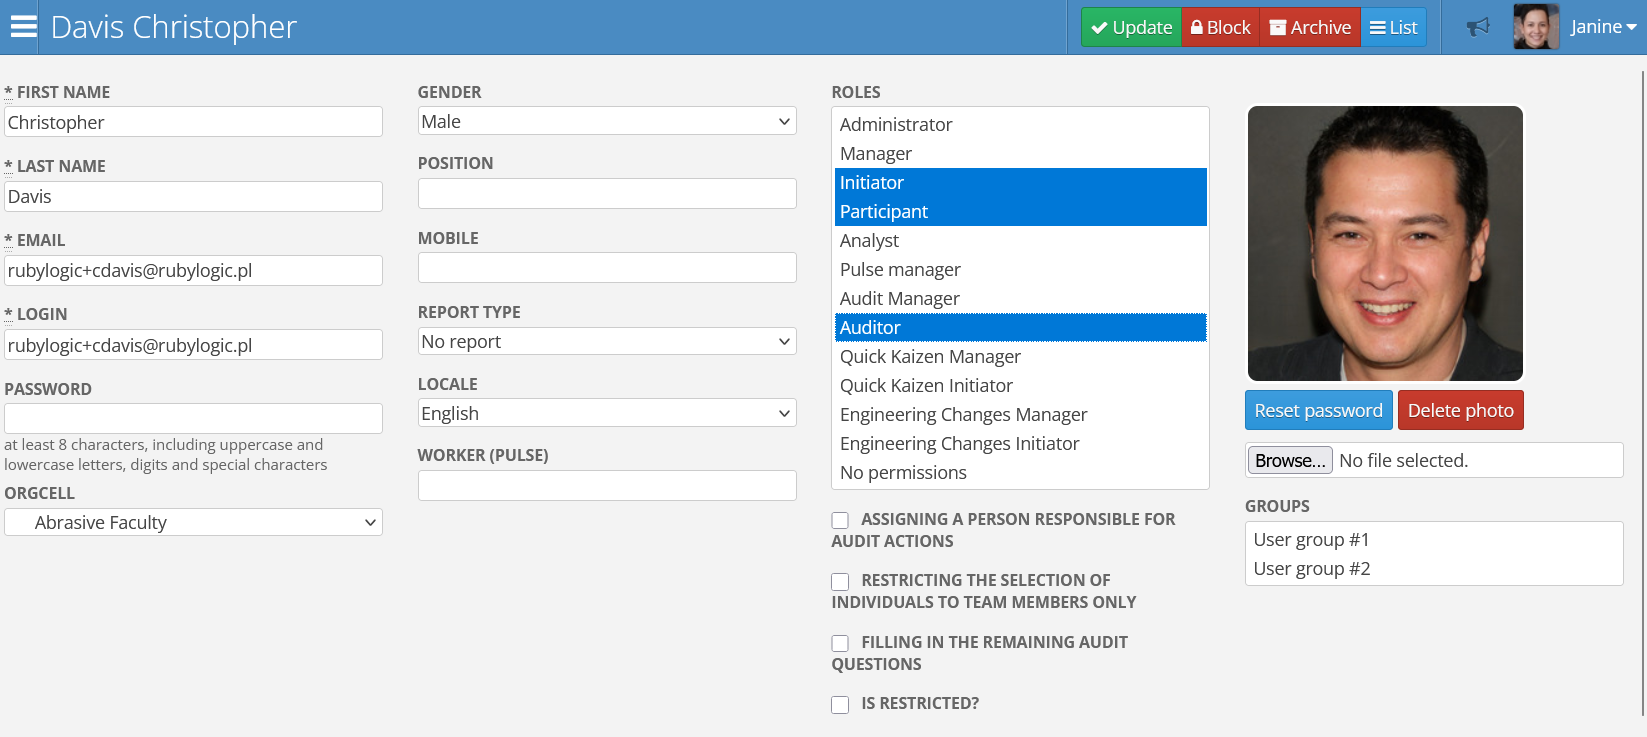Click the megaphone announcements icon
This screenshot has height=737, width=1647.
pyautogui.click(x=1477, y=27)
